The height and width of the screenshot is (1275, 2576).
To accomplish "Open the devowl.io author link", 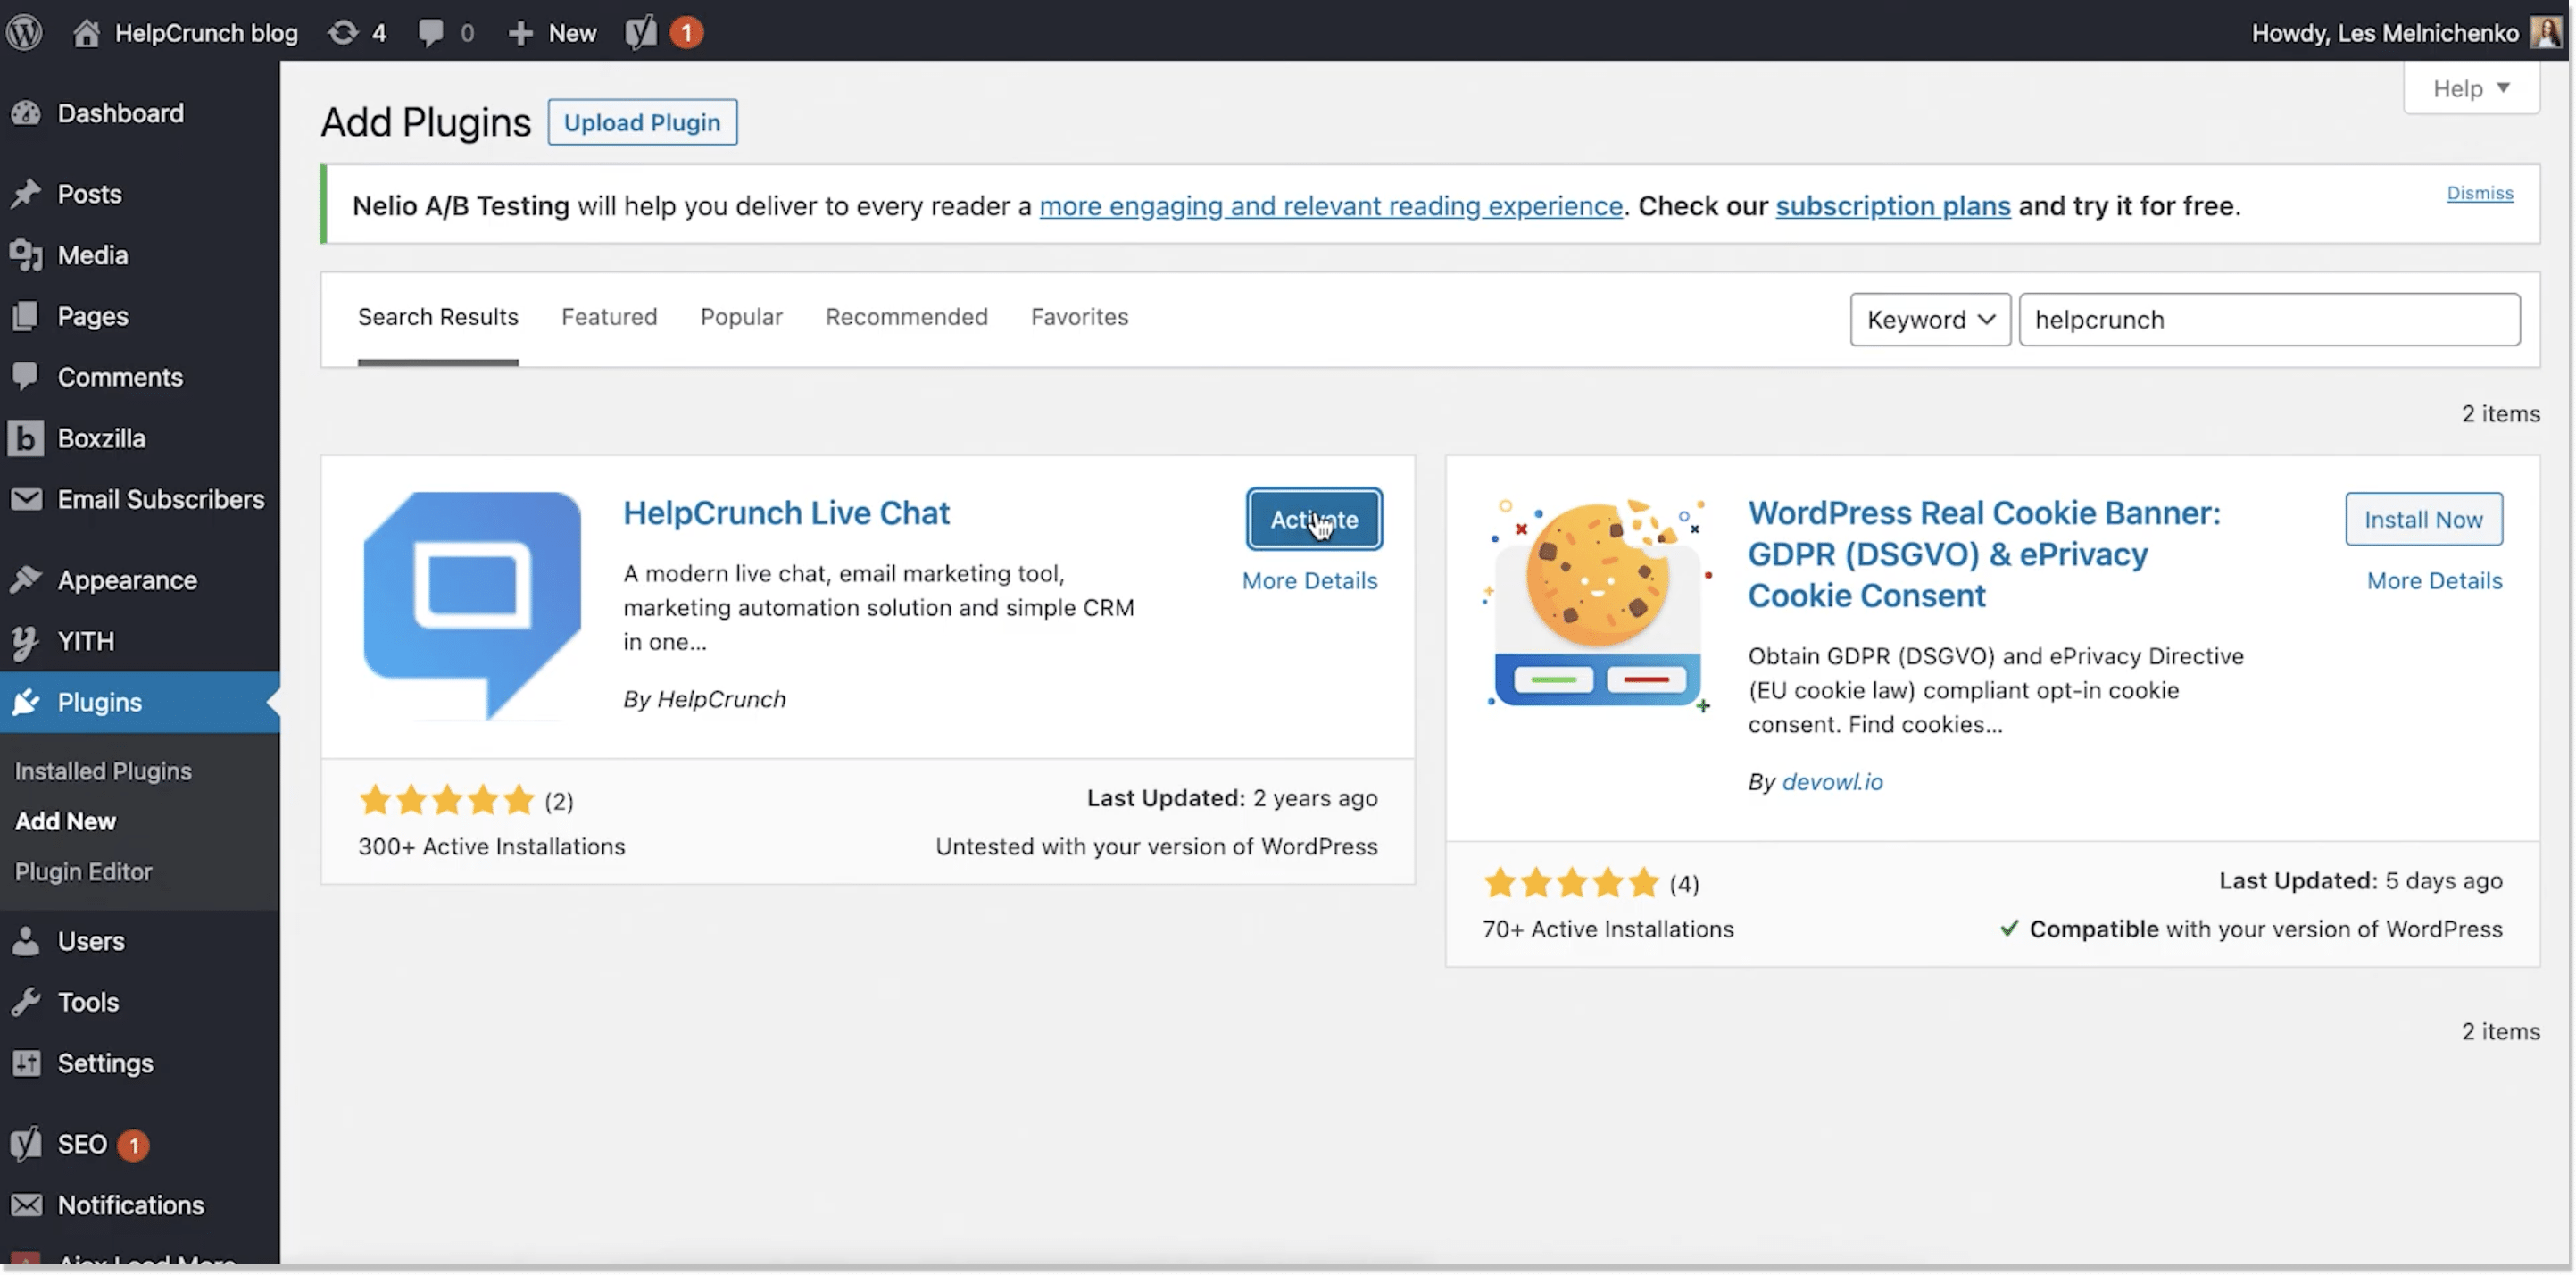I will (x=1832, y=782).
